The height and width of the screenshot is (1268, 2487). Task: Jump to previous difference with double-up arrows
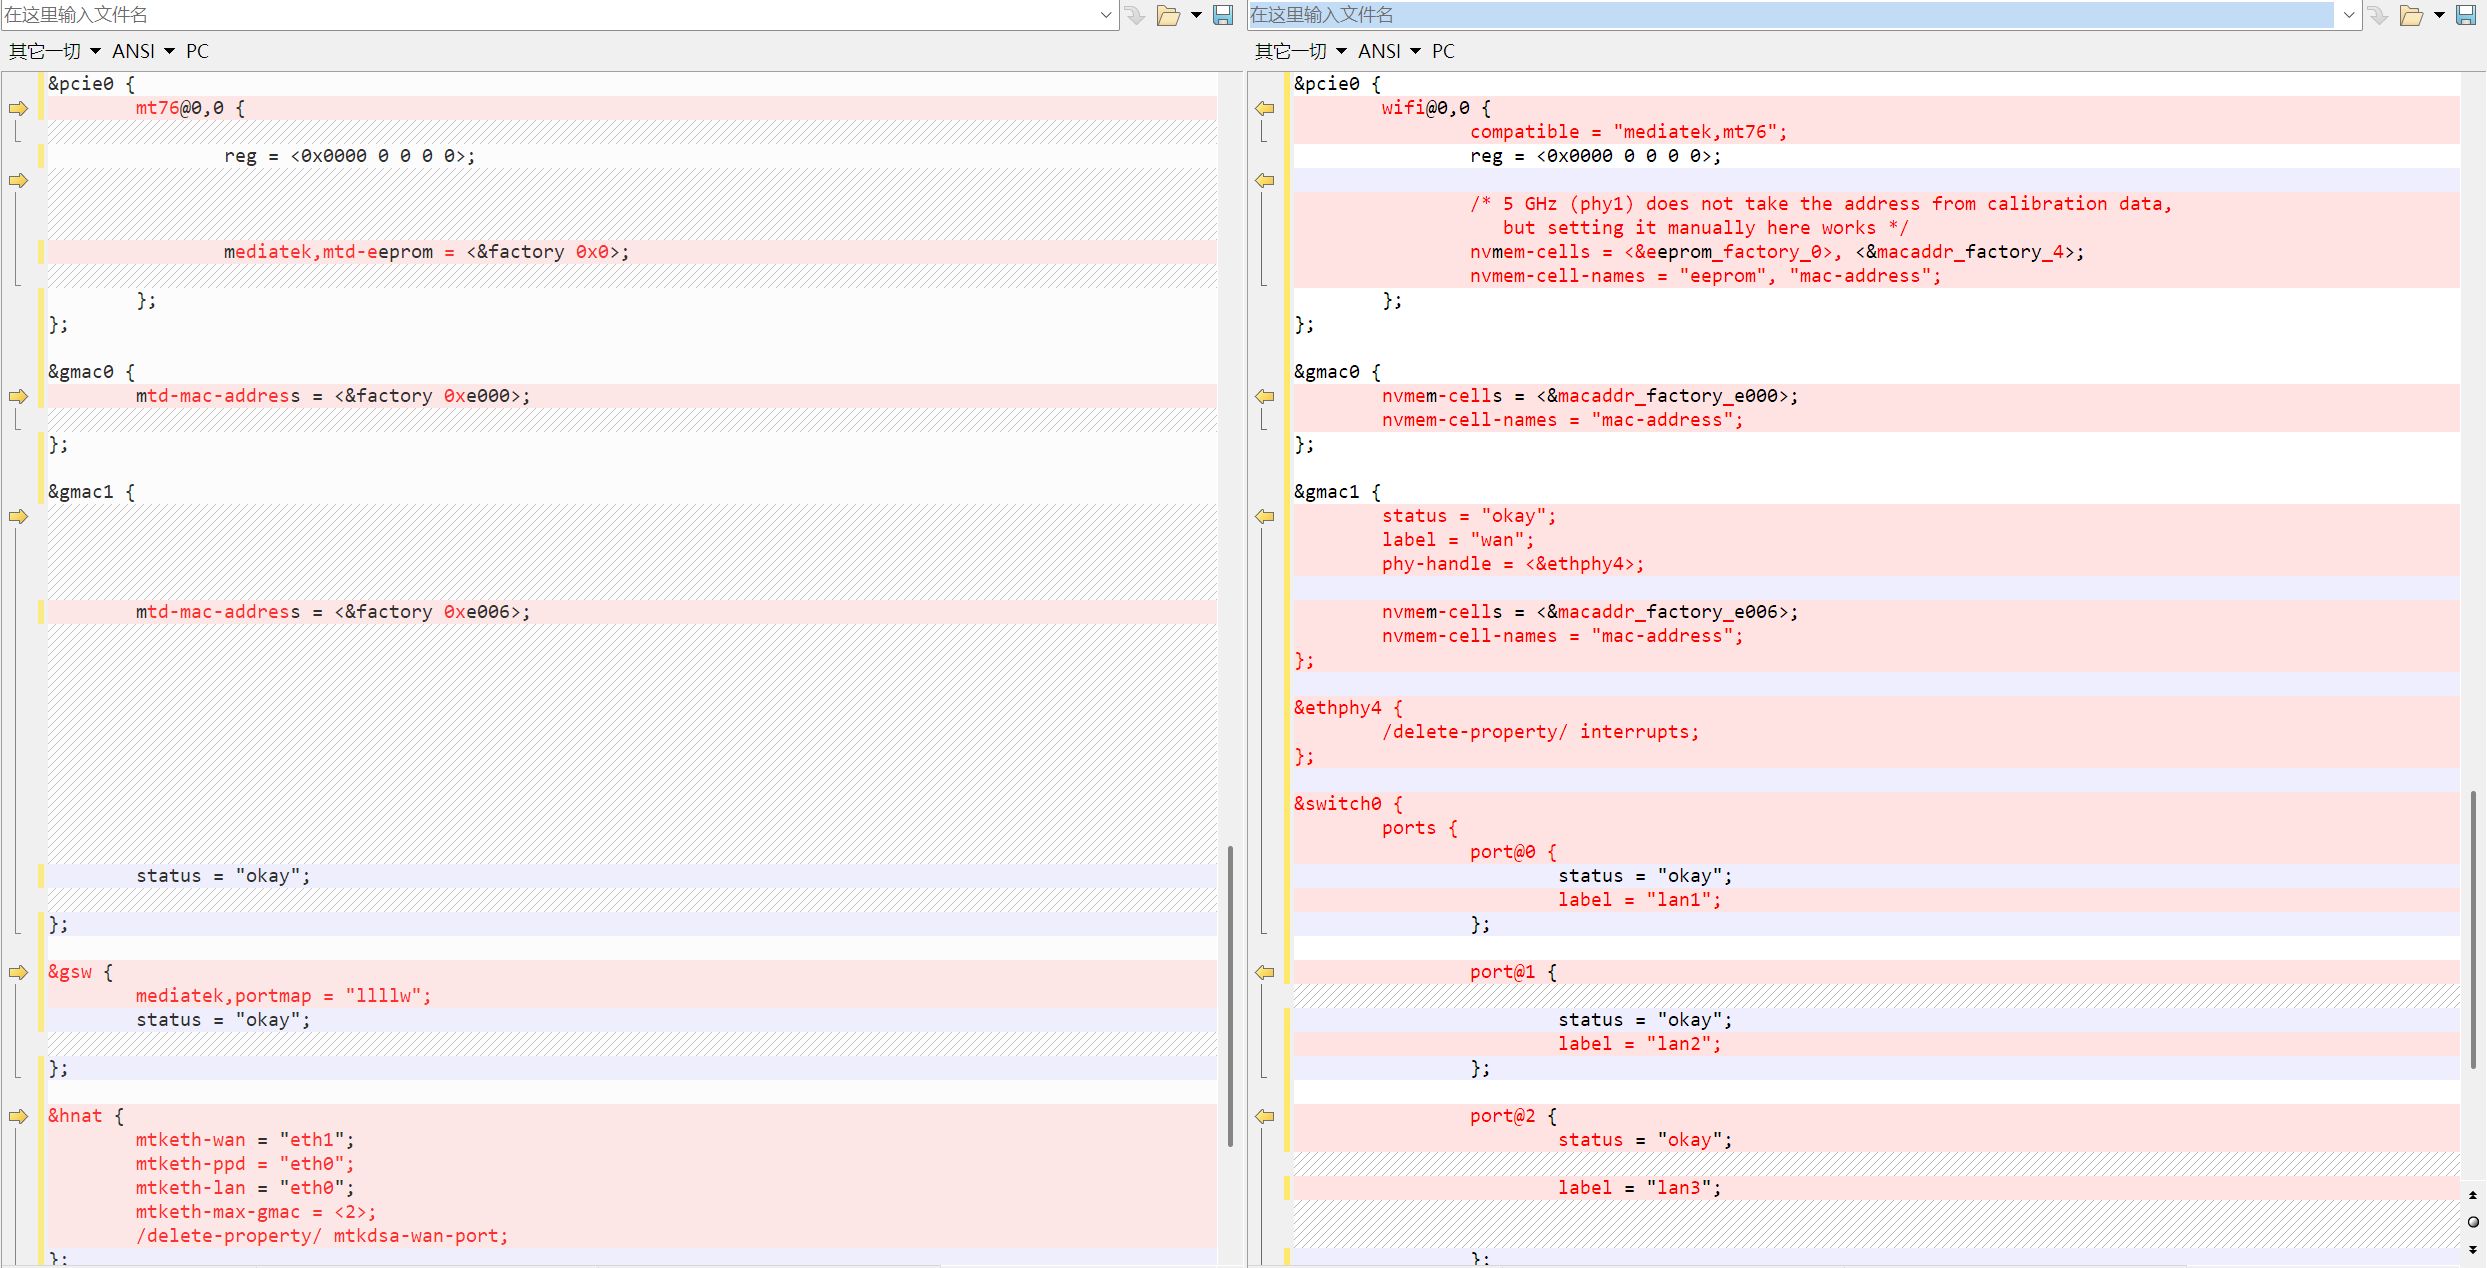pyautogui.click(x=2473, y=1195)
